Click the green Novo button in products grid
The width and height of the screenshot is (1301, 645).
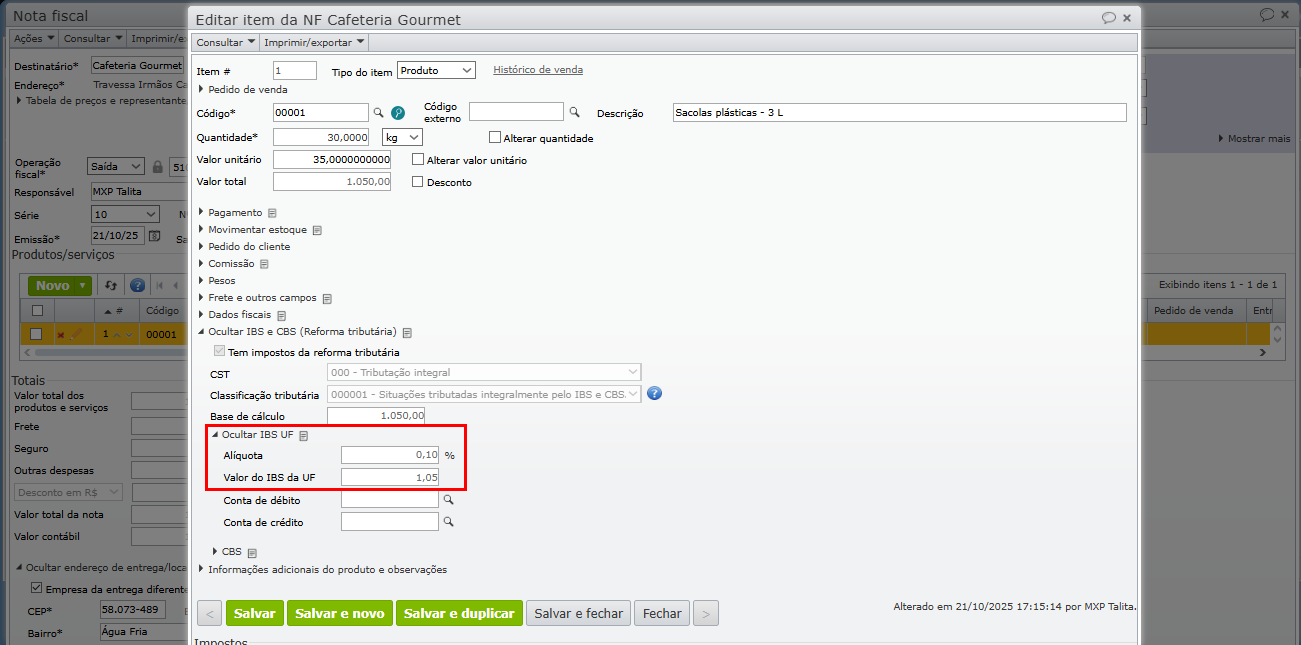59,285
